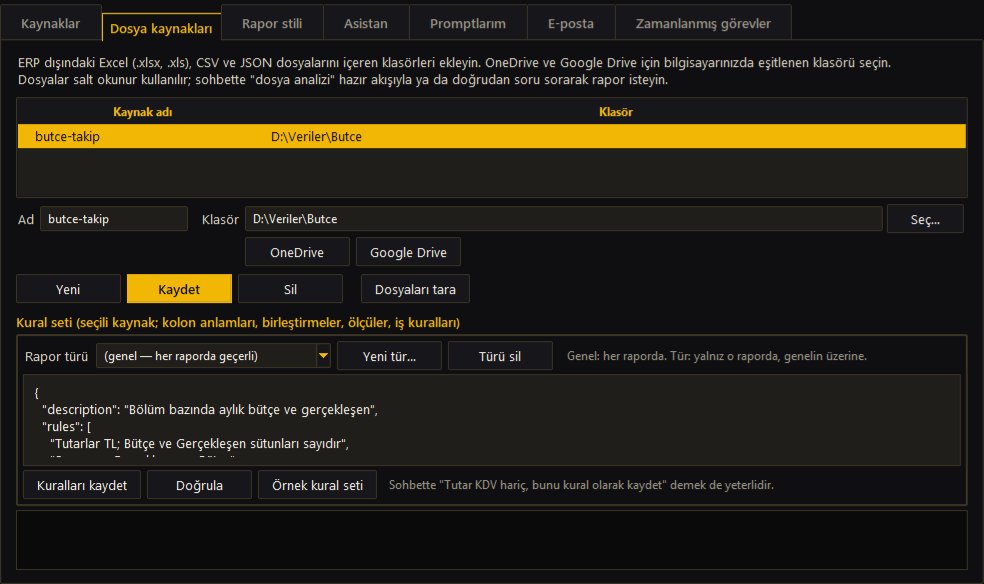Switch to the E-posta tab
Image resolution: width=984 pixels, height=584 pixels.
(570, 23)
